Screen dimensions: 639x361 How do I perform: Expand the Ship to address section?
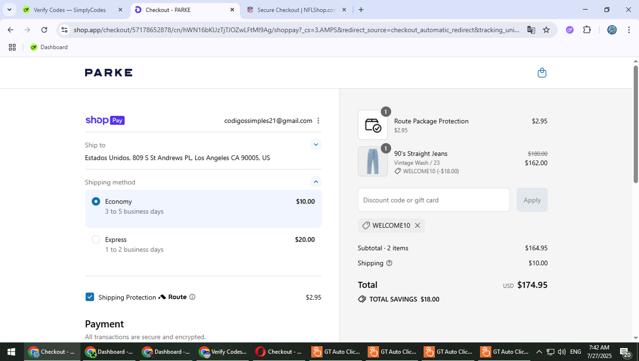315,144
